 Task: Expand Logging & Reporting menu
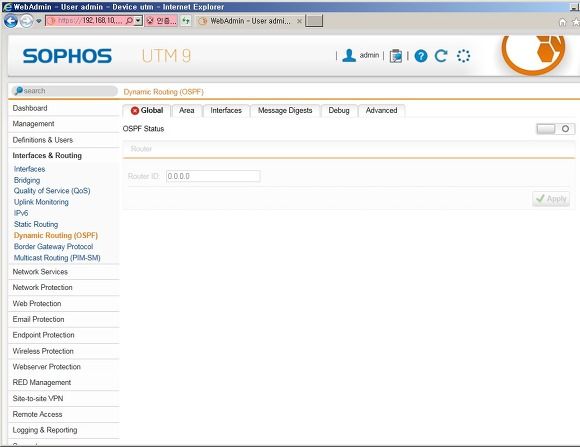(64, 430)
